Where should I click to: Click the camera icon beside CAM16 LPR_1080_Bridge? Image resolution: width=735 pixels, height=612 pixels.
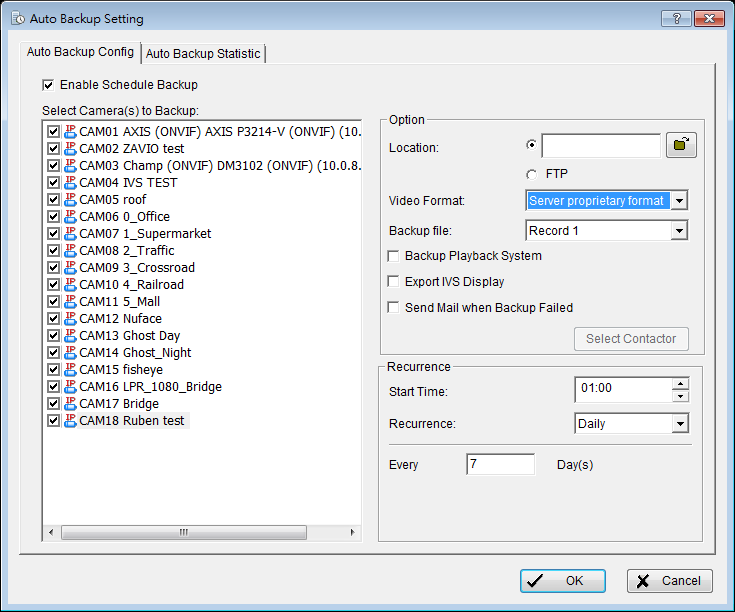pos(70,387)
